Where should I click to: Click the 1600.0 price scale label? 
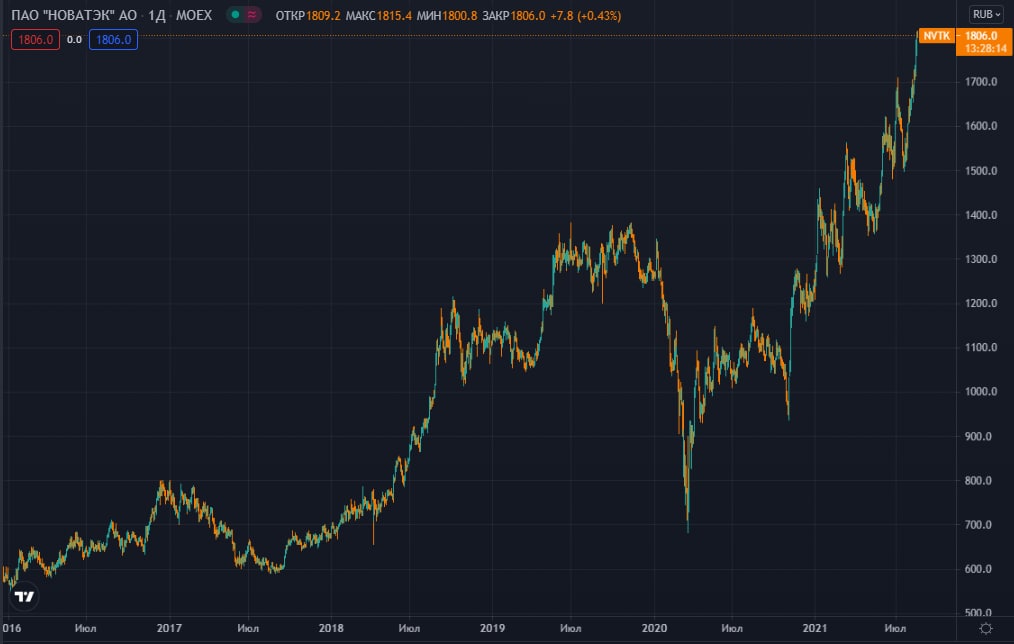[981, 126]
